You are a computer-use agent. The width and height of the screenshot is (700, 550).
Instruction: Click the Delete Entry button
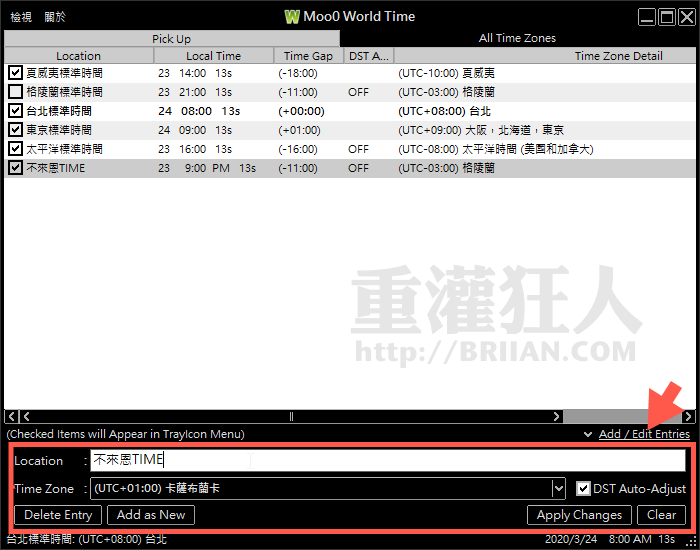point(58,515)
